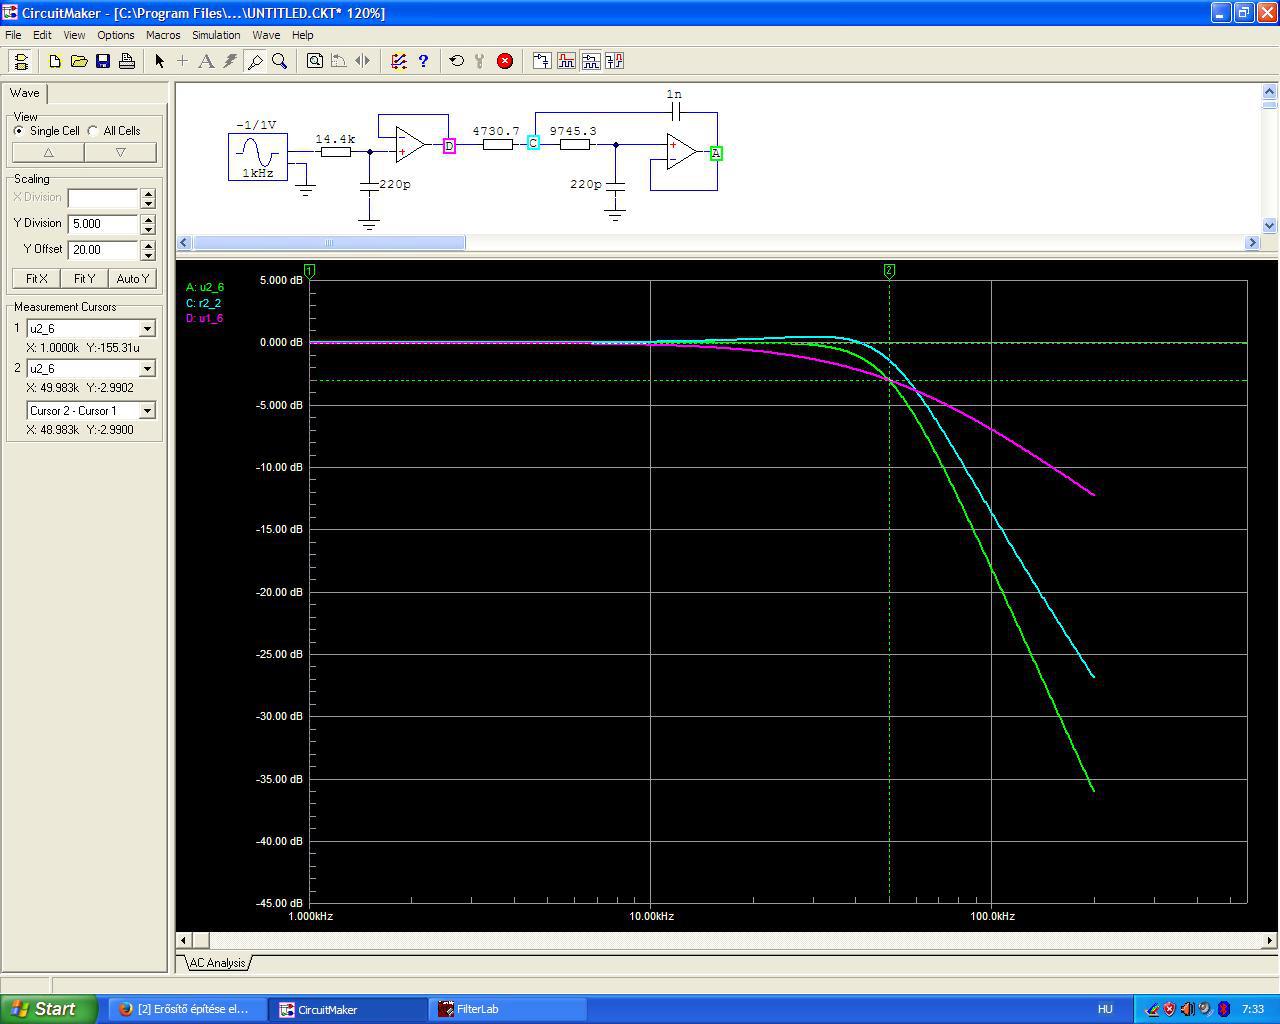Viewport: 1280px width, 1024px height.
Task: Click Y Division spinner arrows
Action: [x=148, y=224]
